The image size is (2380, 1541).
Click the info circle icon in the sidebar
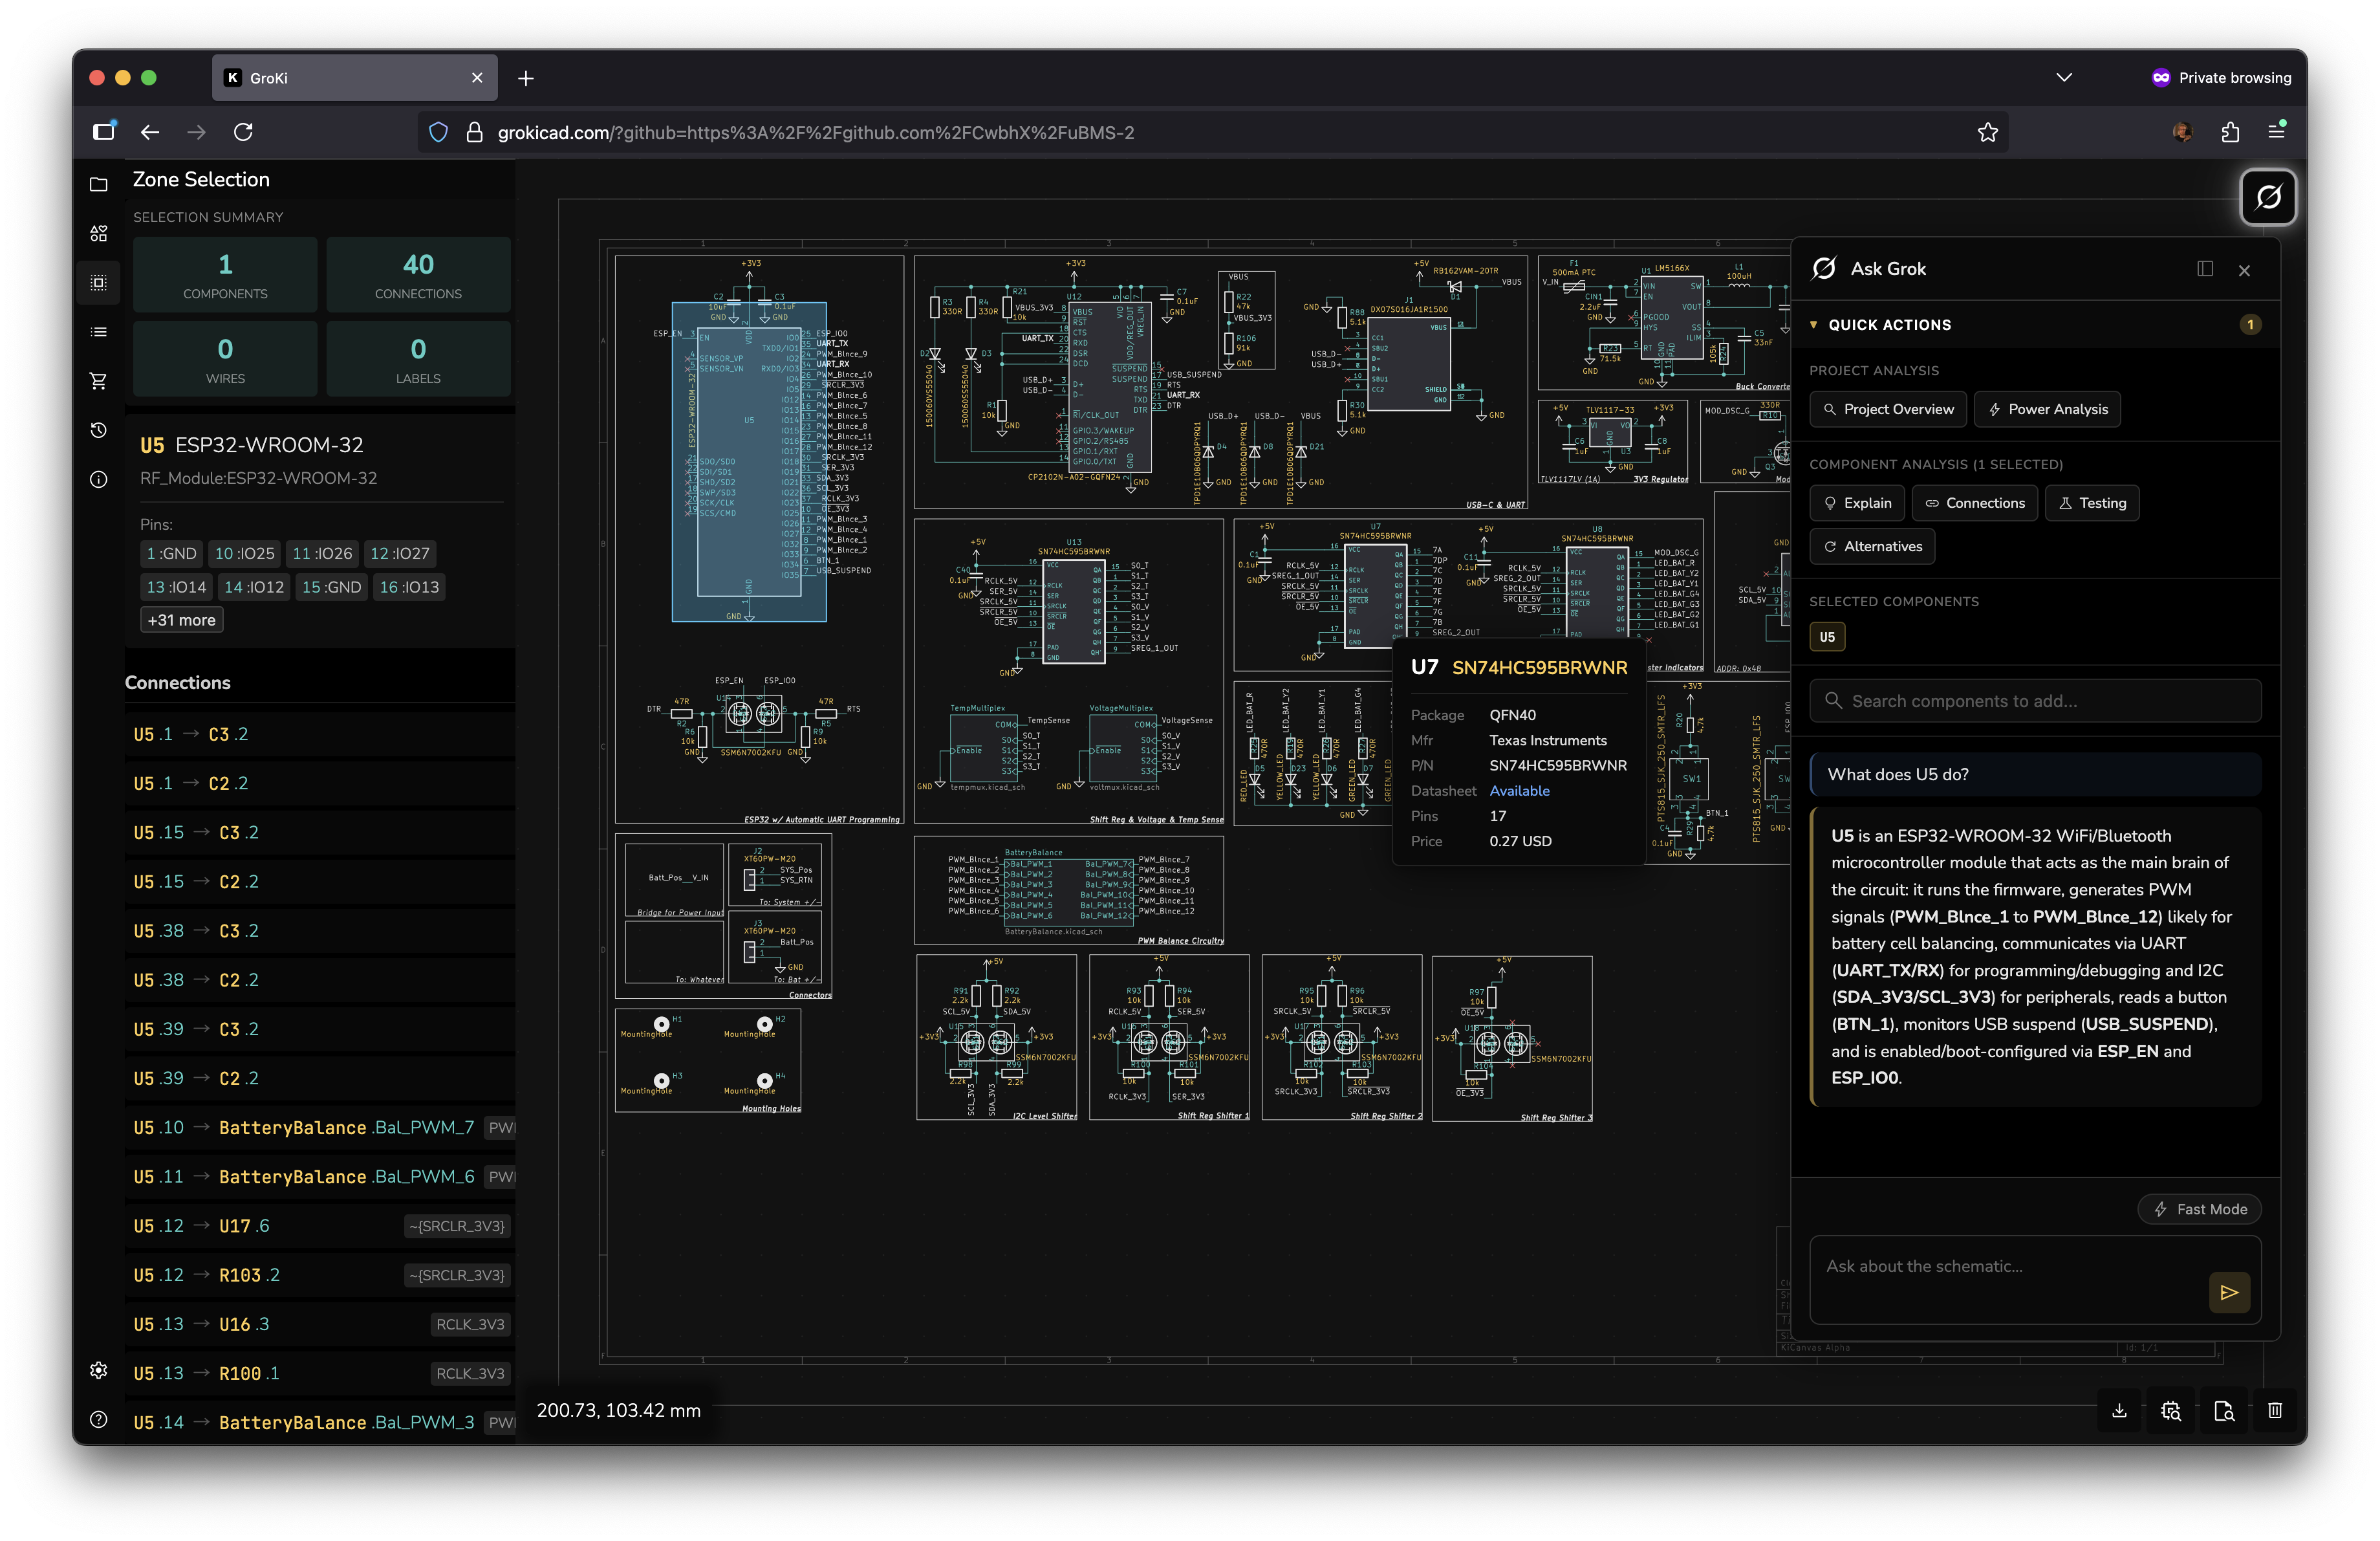(x=98, y=479)
